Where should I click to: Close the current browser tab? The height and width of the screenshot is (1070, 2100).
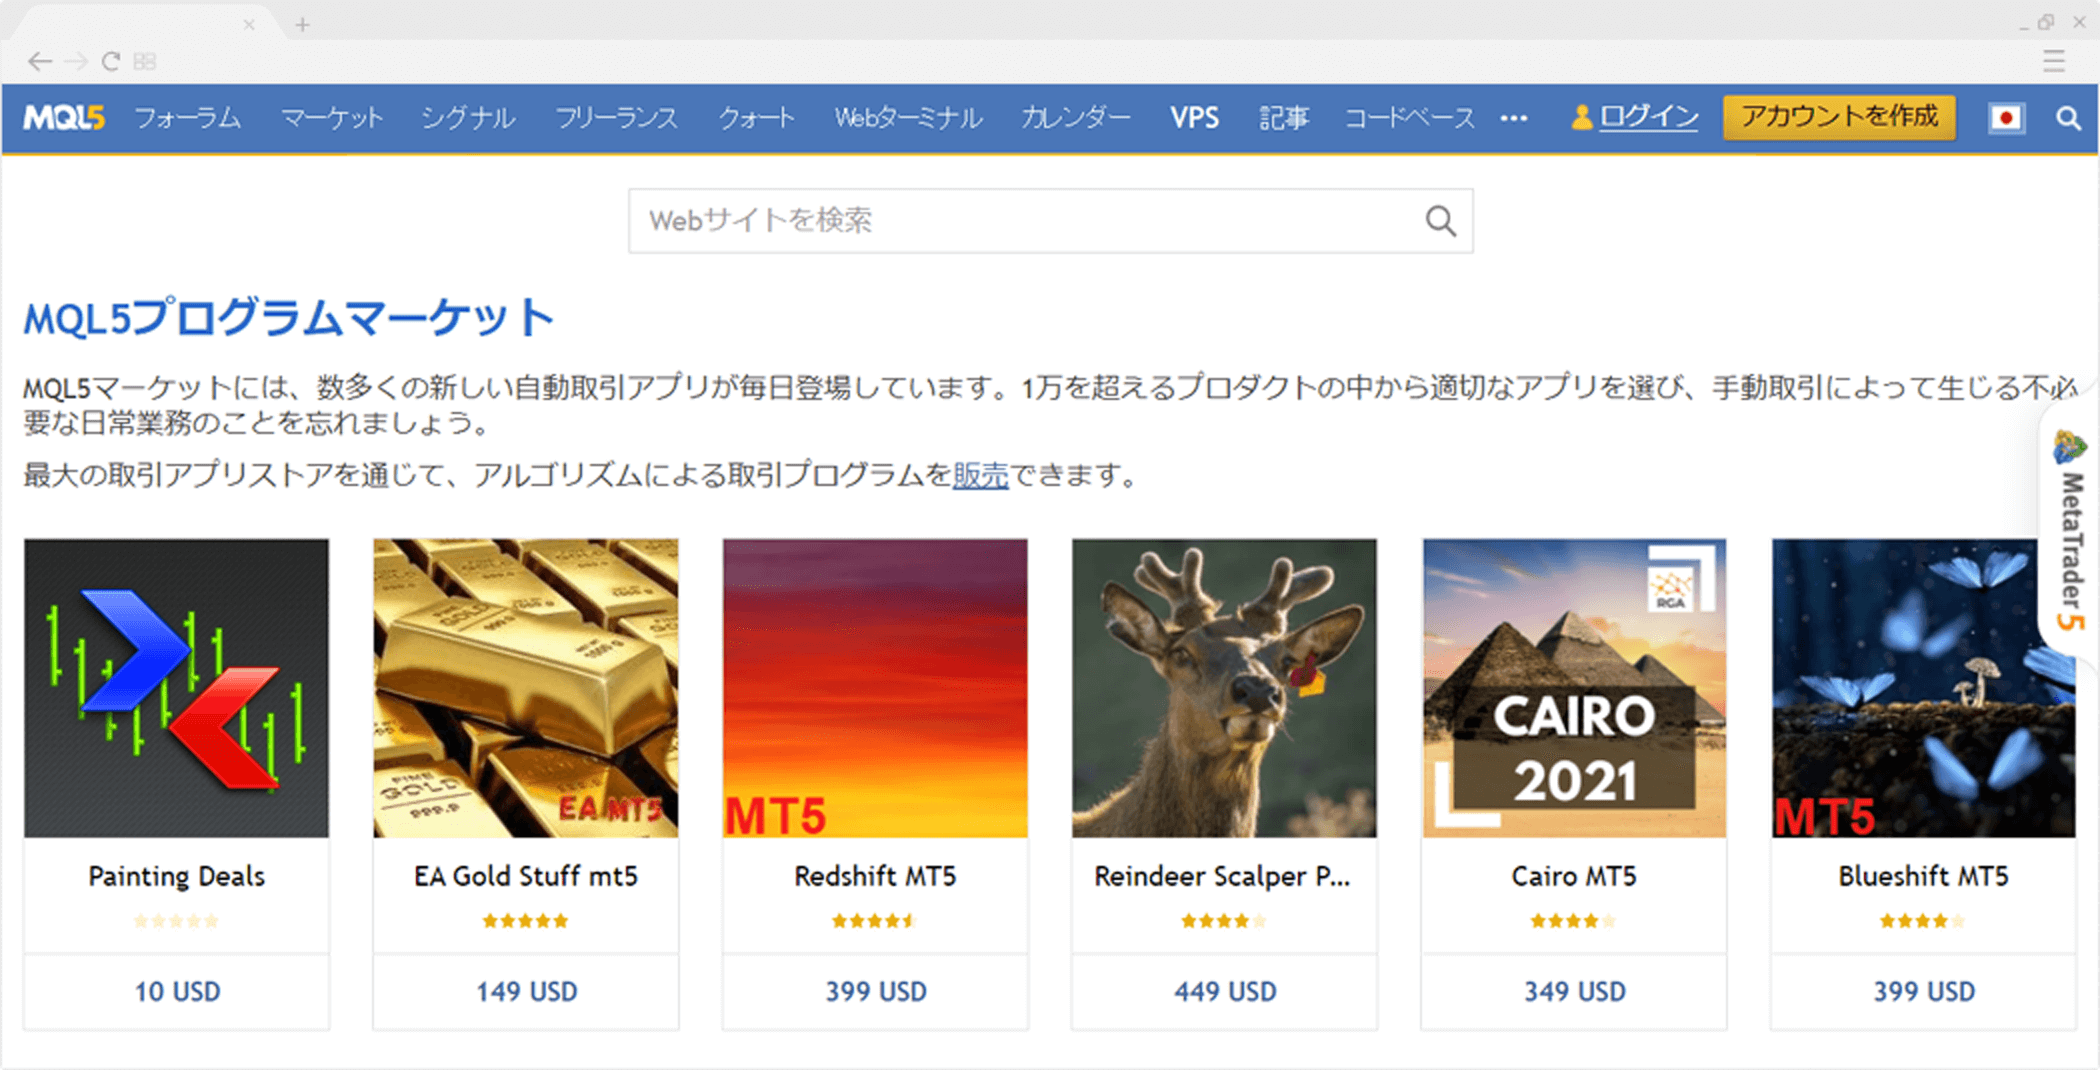pos(249,24)
